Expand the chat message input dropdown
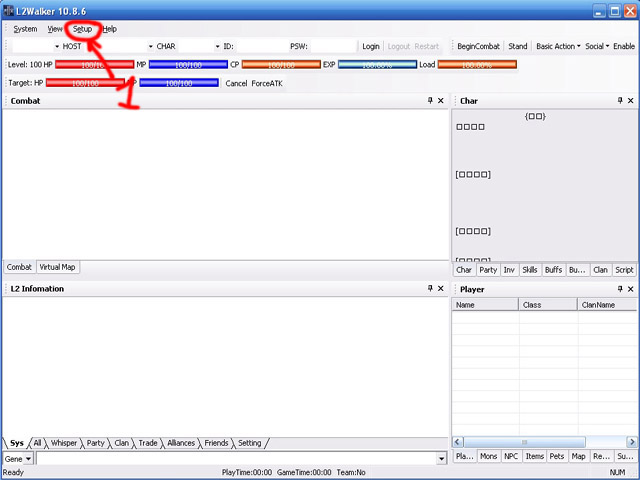This screenshot has height=480, width=640. pos(441,459)
